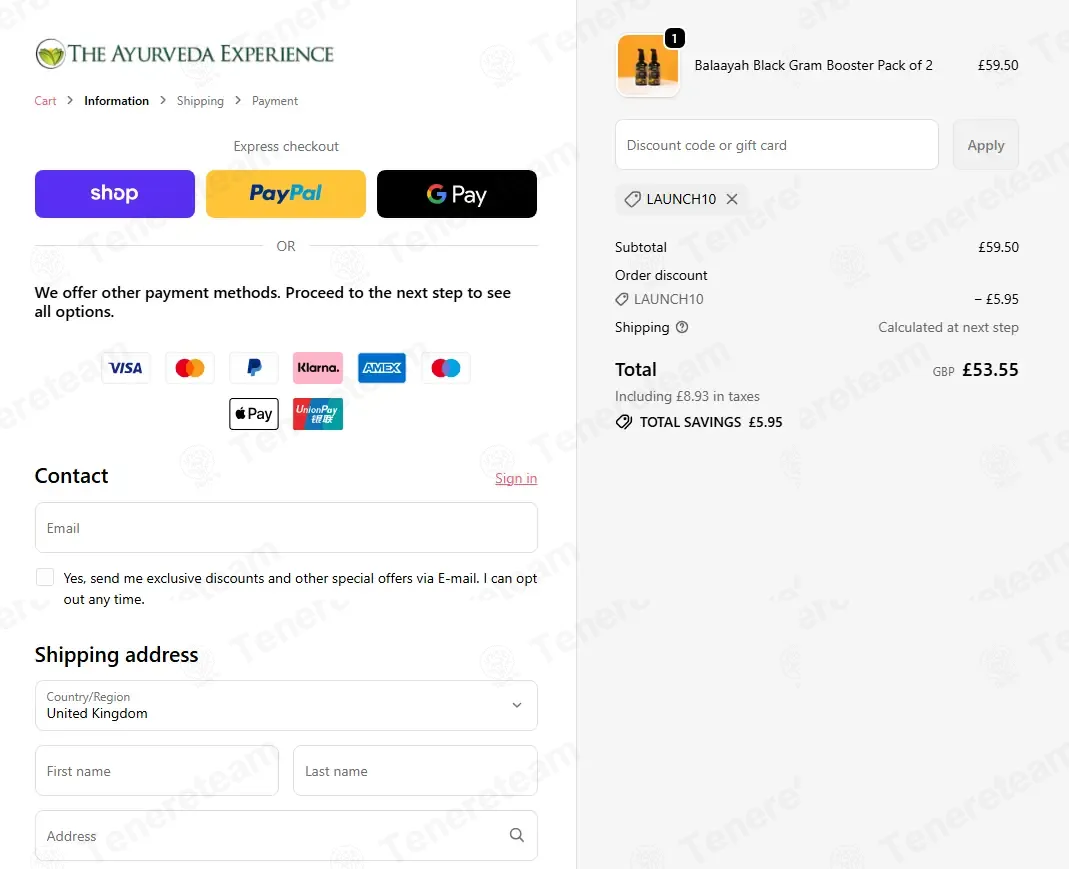Click the £53.55 total amount

click(990, 370)
